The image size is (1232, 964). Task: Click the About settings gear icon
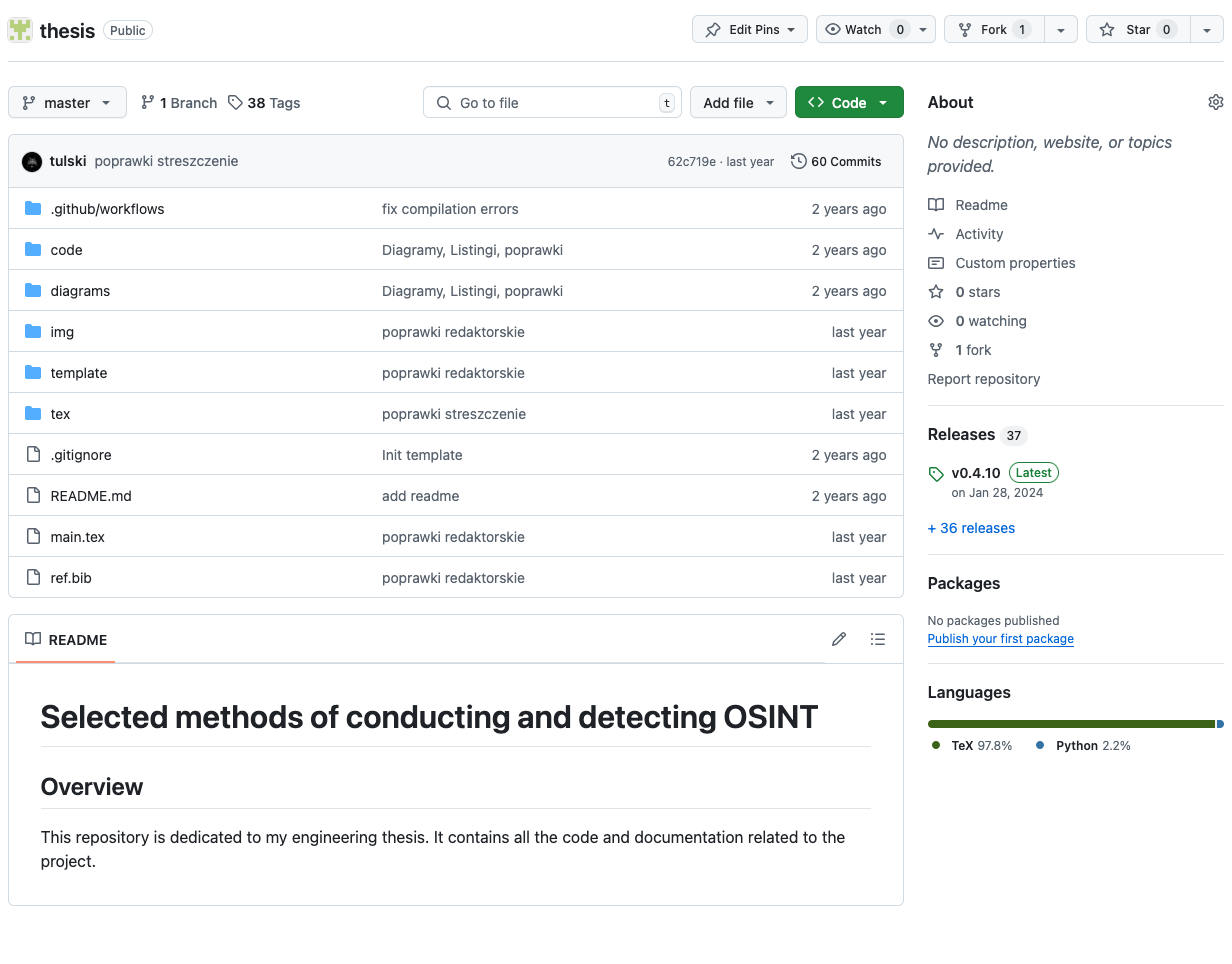[x=1215, y=102]
